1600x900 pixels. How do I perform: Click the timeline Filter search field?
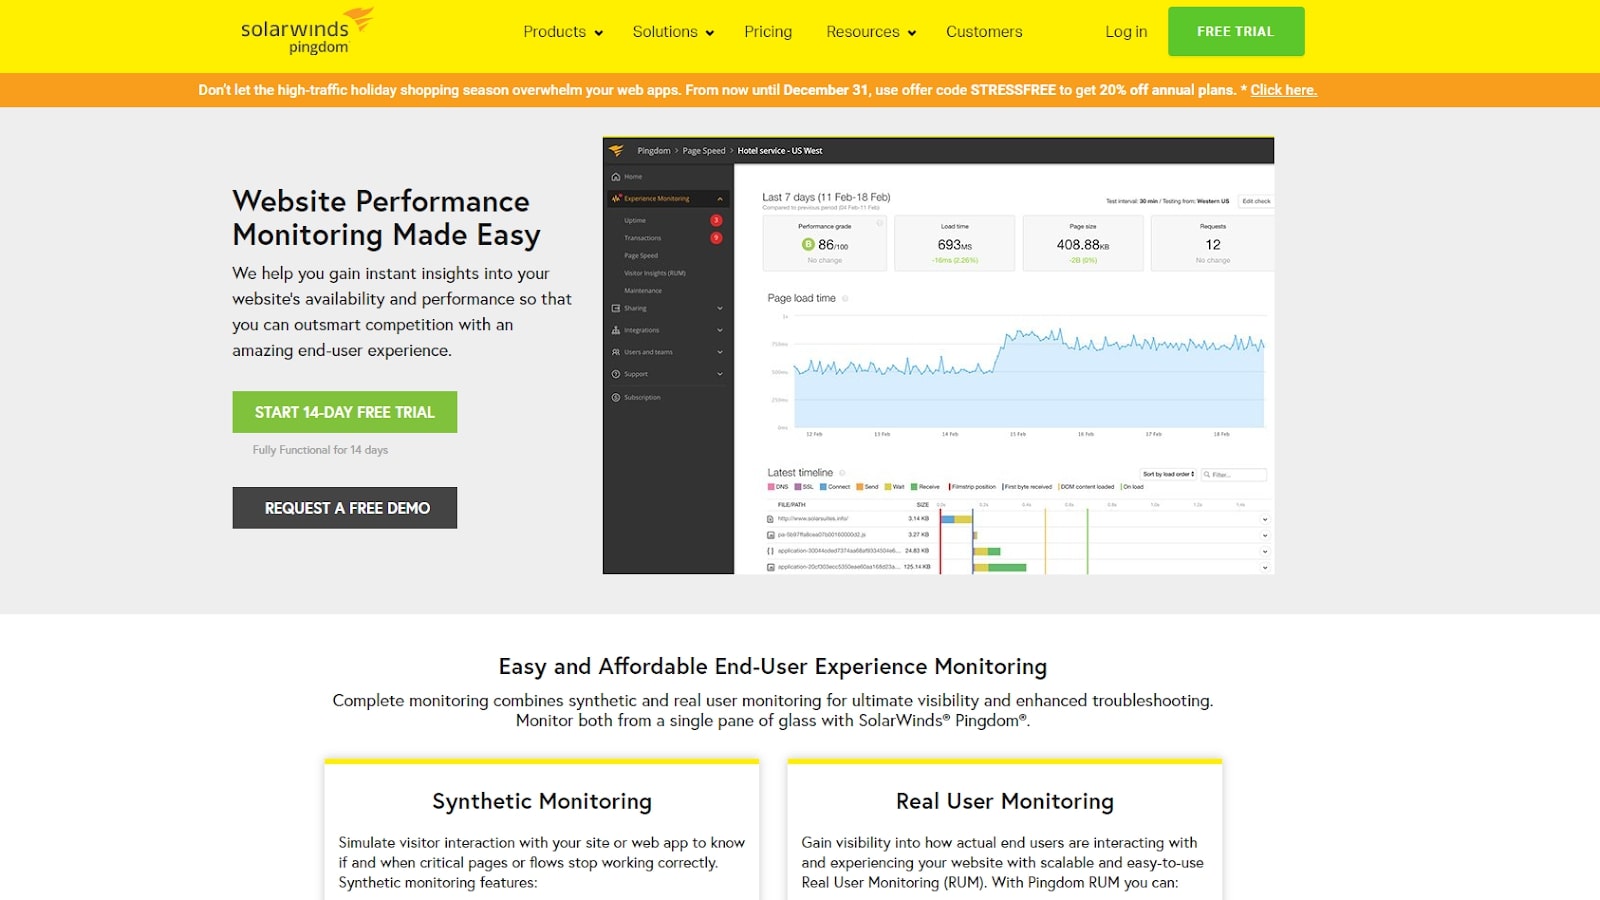tap(1234, 474)
